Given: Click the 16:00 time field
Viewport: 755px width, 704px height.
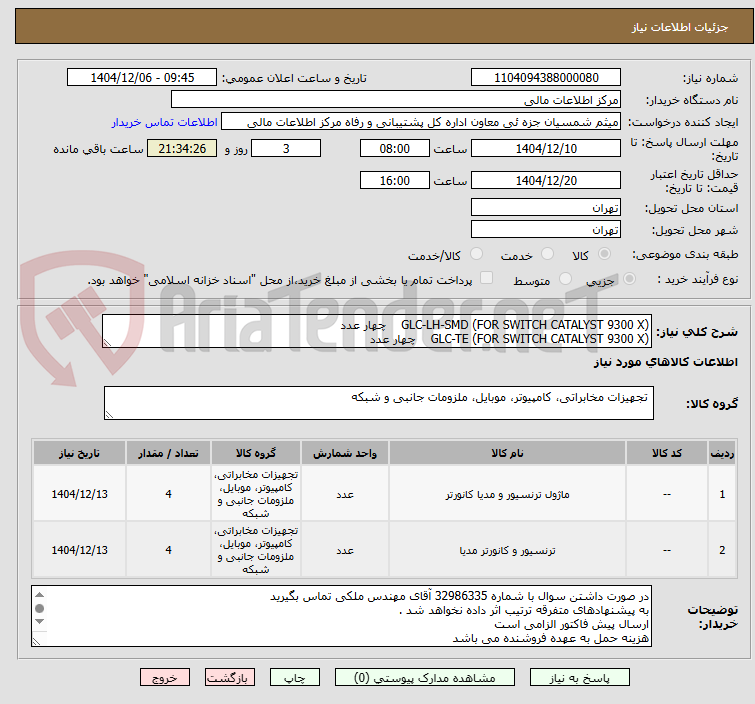Looking at the screenshot, I should [394, 181].
